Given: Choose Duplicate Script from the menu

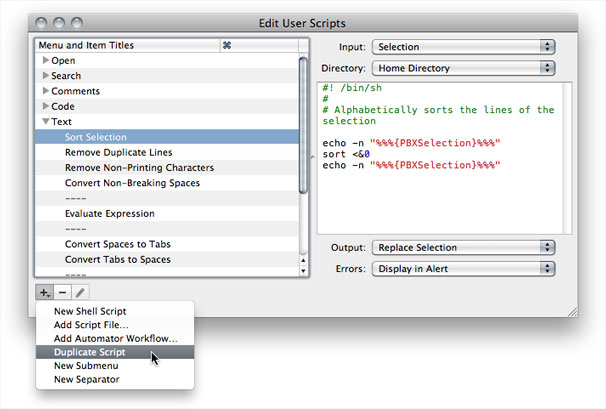Looking at the screenshot, I should click(90, 352).
